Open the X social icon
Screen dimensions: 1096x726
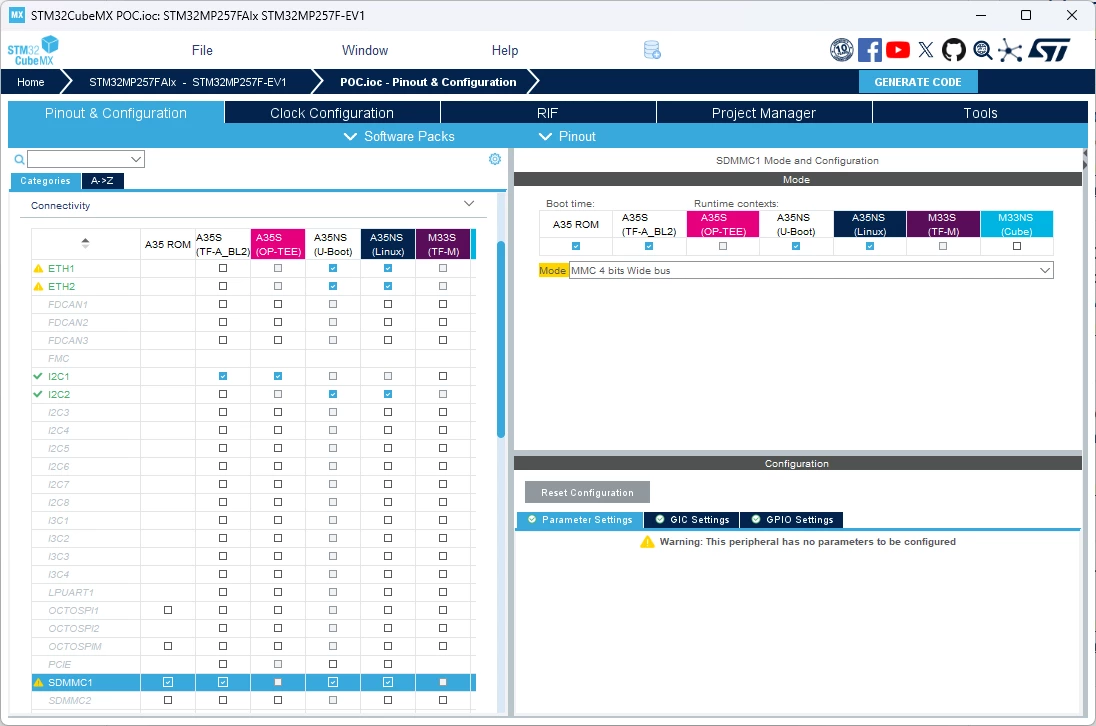point(925,50)
